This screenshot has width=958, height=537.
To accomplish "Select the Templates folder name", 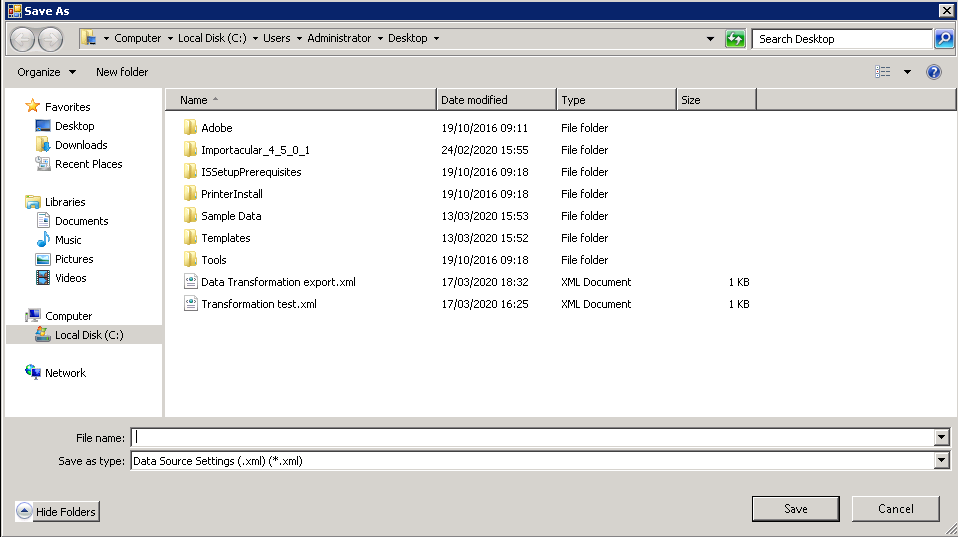I will 225,238.
